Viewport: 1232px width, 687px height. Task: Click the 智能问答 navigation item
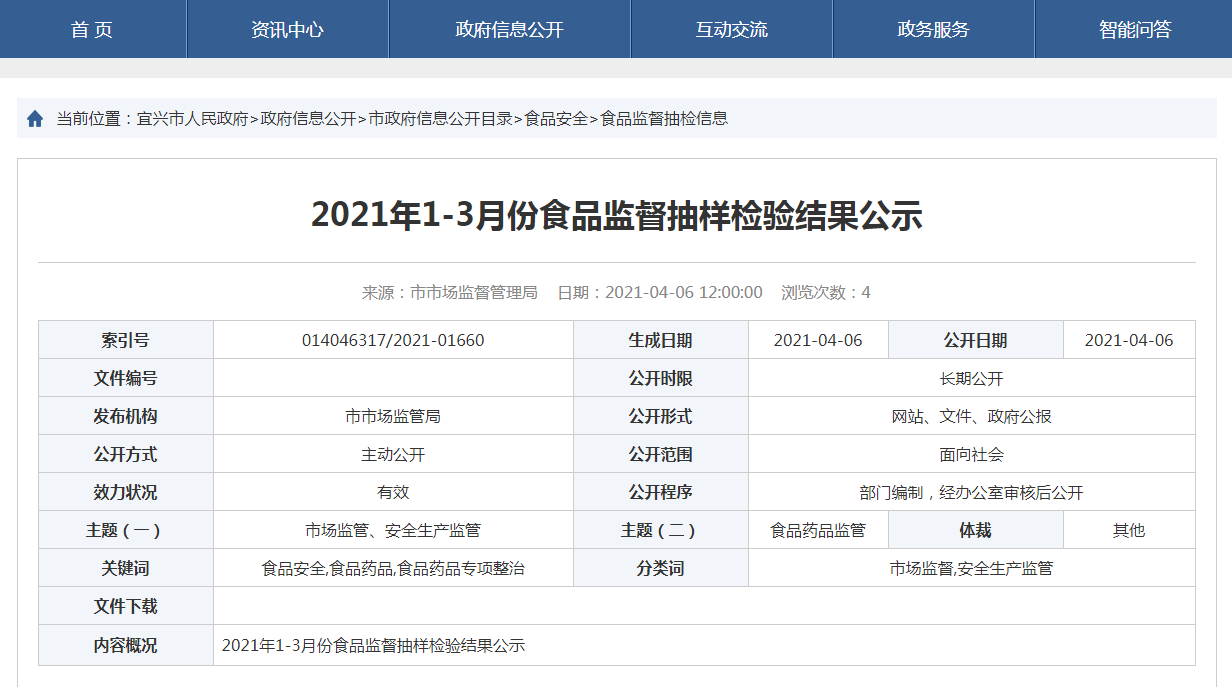point(1134,30)
